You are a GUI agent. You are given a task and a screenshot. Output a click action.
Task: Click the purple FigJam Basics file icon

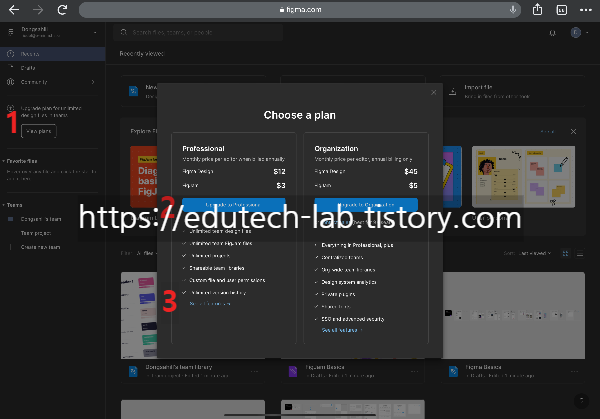pos(293,371)
